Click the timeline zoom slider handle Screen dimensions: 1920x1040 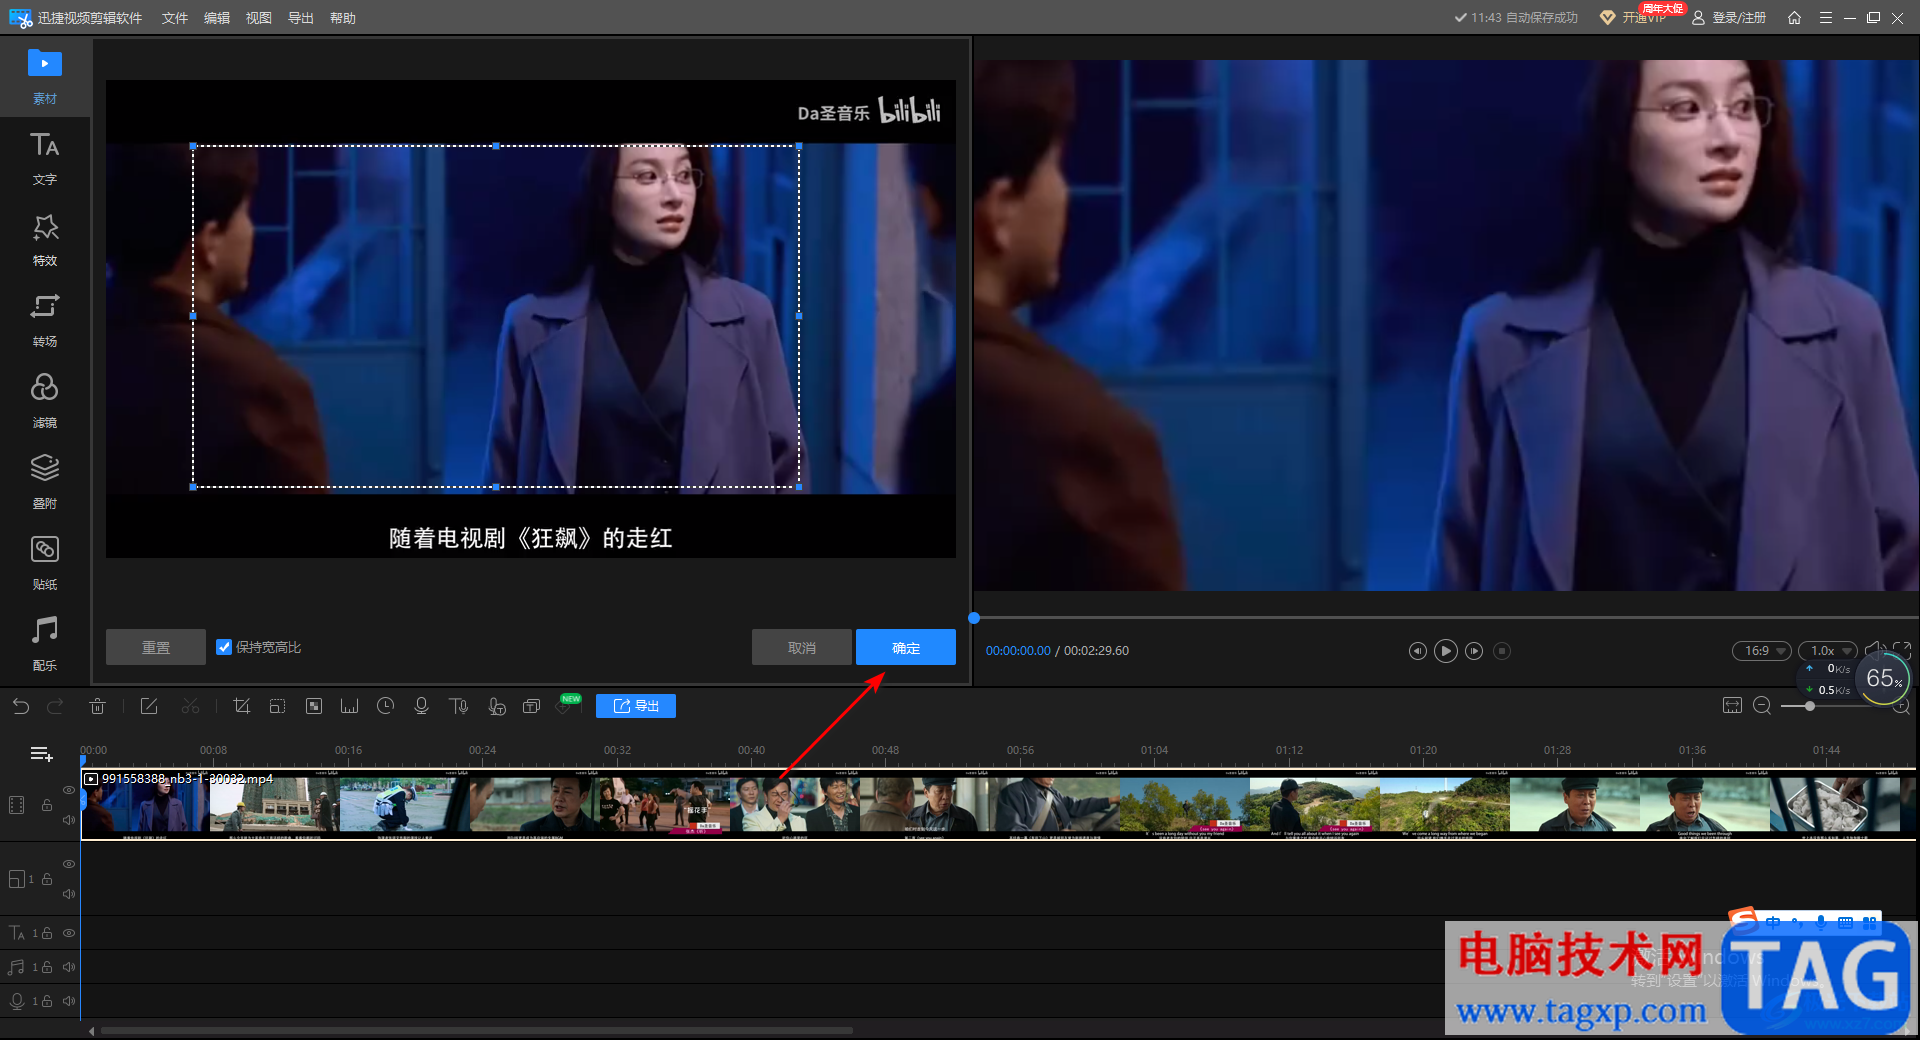pos(1810,706)
